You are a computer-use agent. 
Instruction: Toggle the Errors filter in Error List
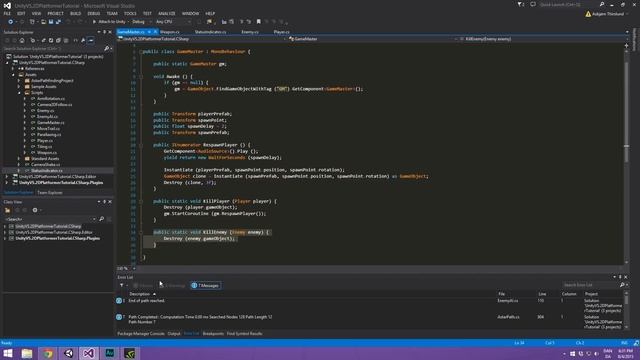tap(143, 285)
